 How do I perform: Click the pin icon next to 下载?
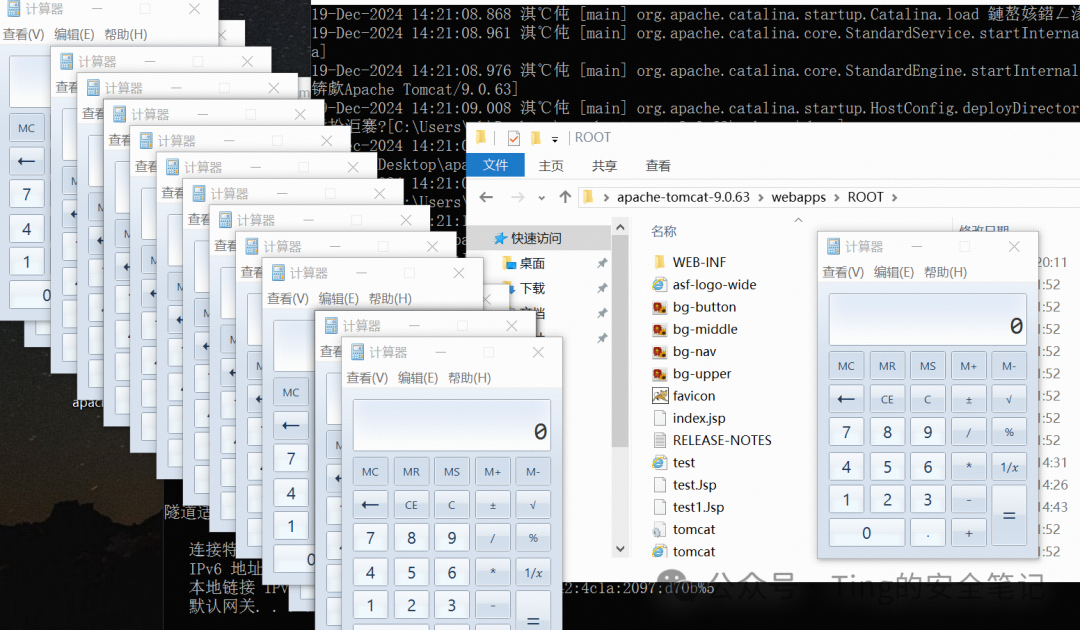pyautogui.click(x=602, y=288)
